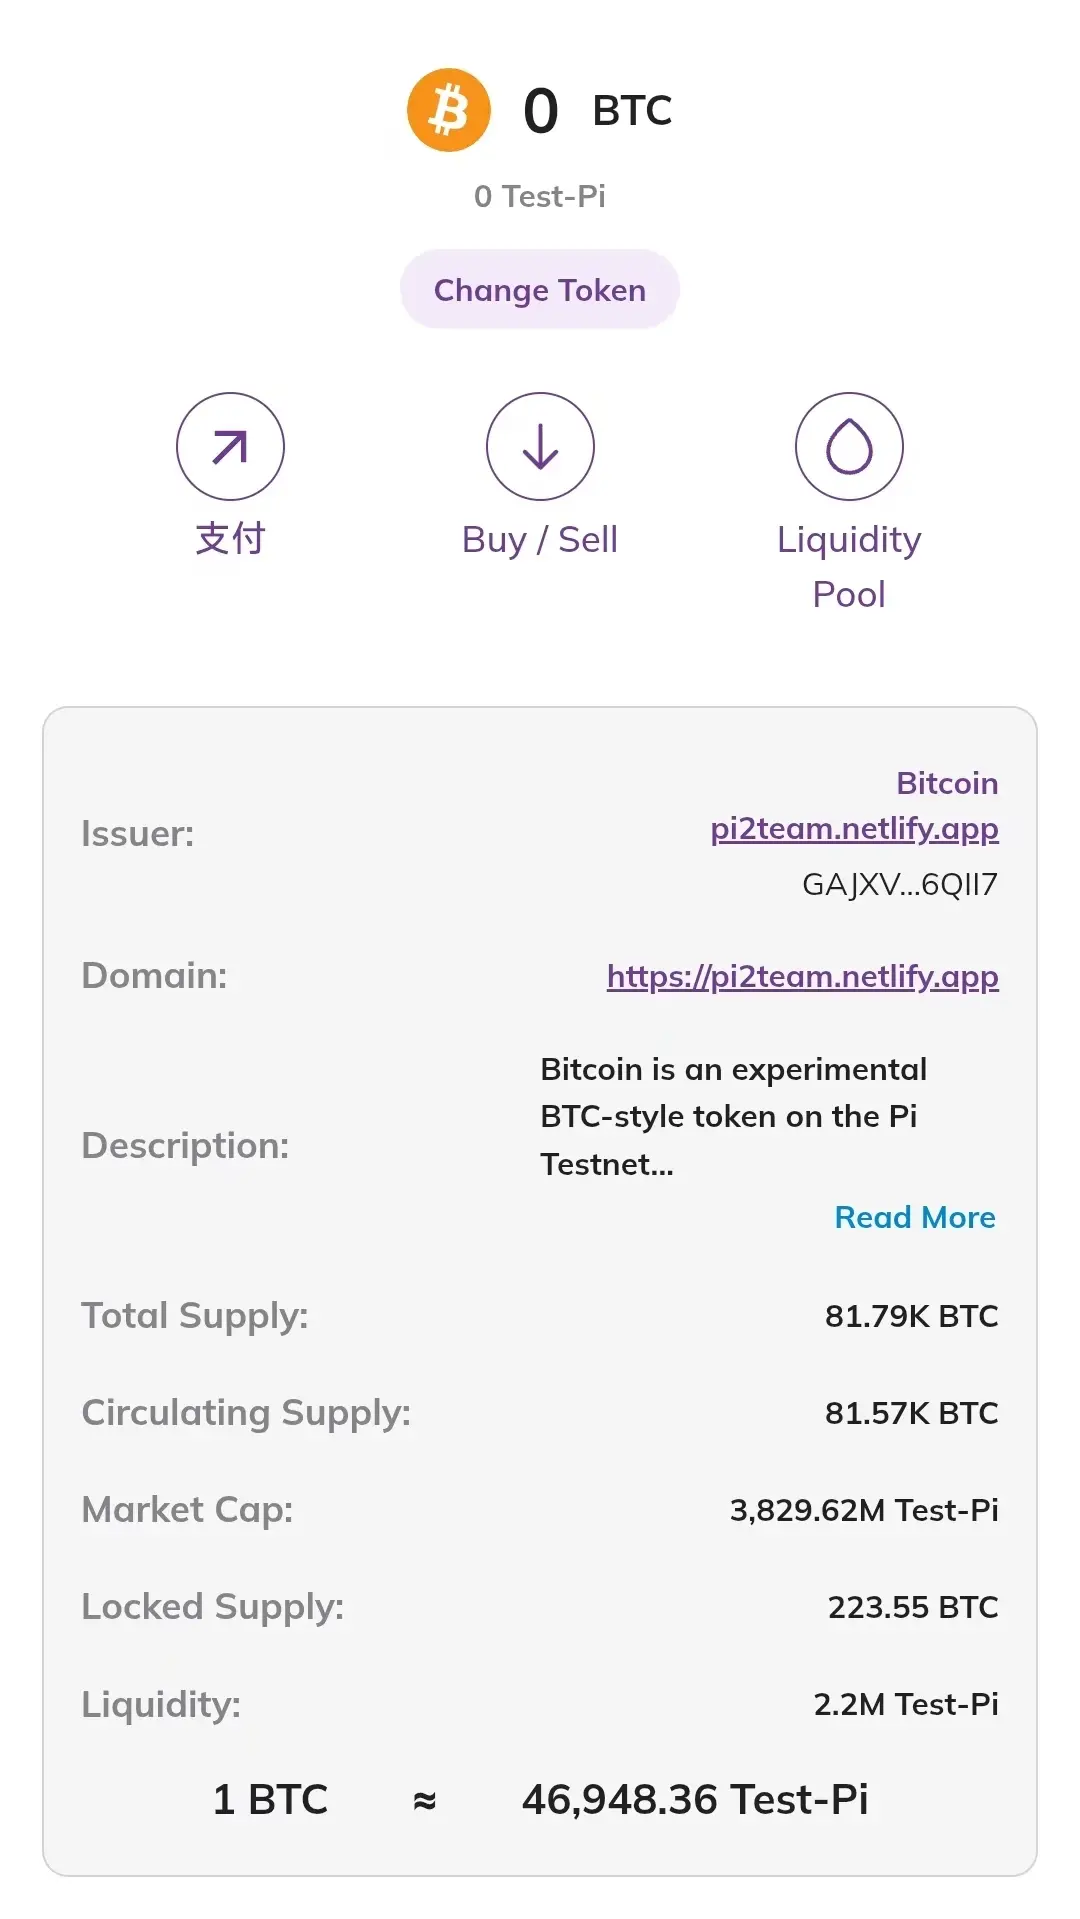Tap the 支付 label text
The width and height of the screenshot is (1080, 1919).
click(230, 539)
